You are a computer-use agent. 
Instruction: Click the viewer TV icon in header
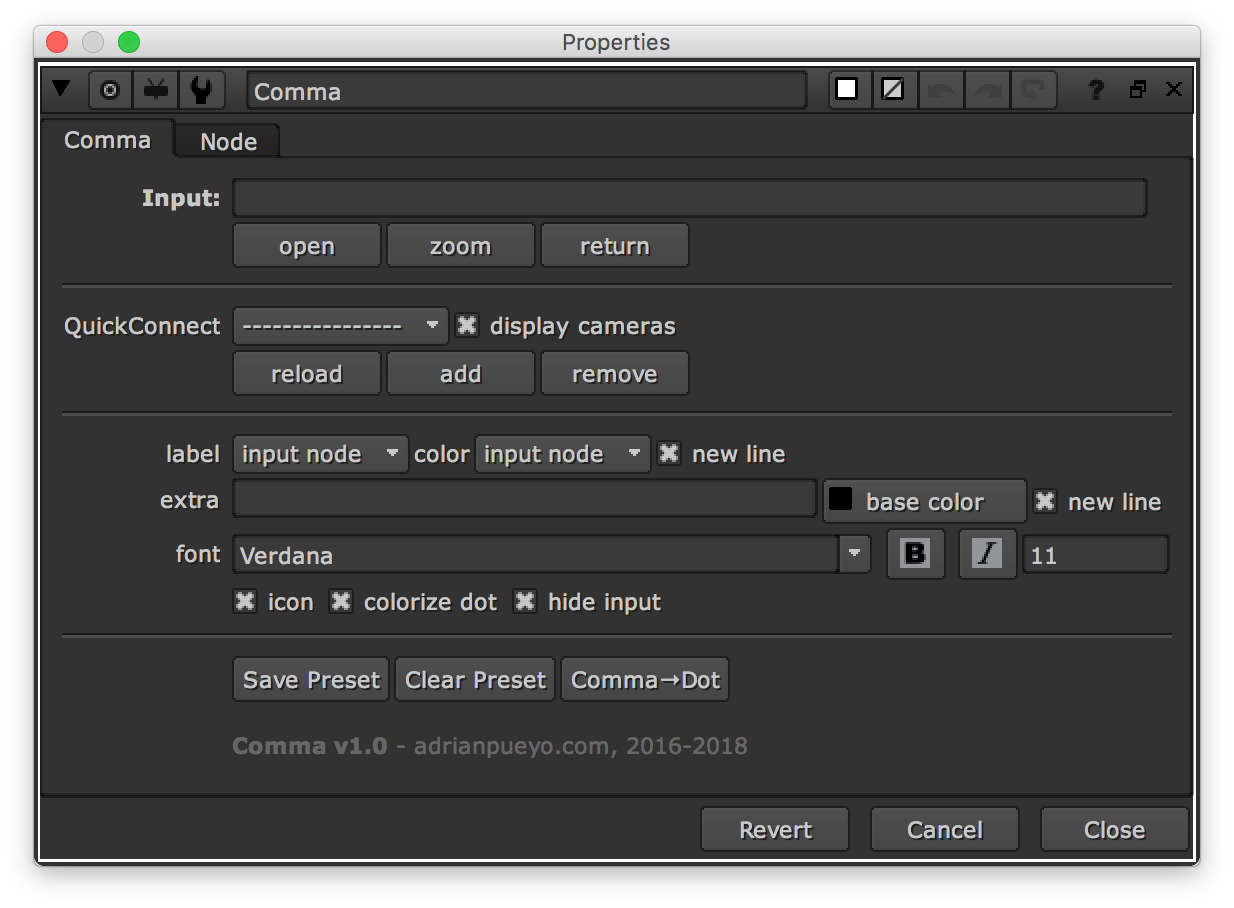[x=156, y=90]
